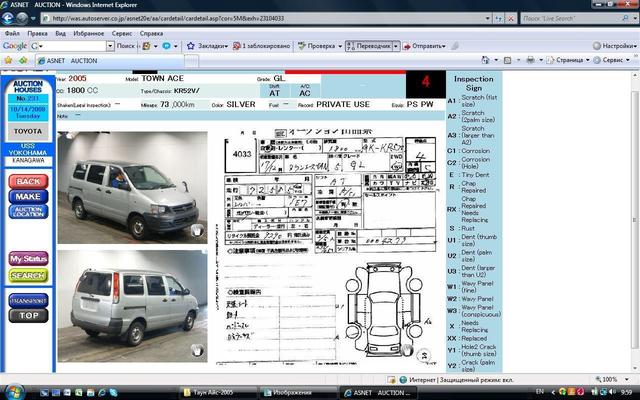Click the Add to Favorites icon

(23, 60)
